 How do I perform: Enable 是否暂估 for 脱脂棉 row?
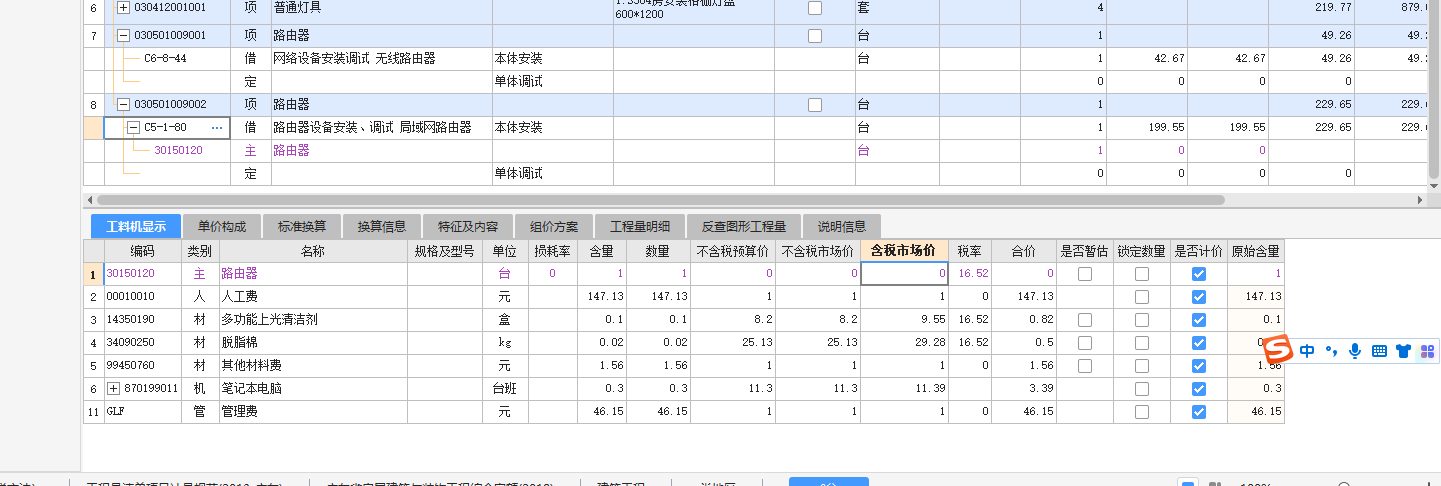[x=1085, y=343]
